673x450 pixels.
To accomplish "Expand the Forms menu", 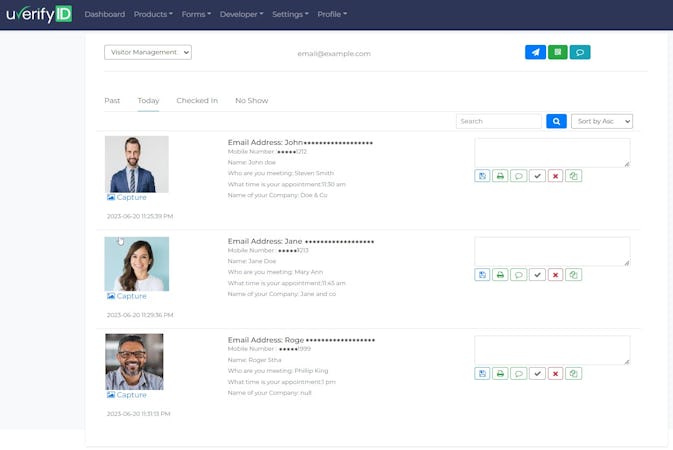I will [x=196, y=14].
